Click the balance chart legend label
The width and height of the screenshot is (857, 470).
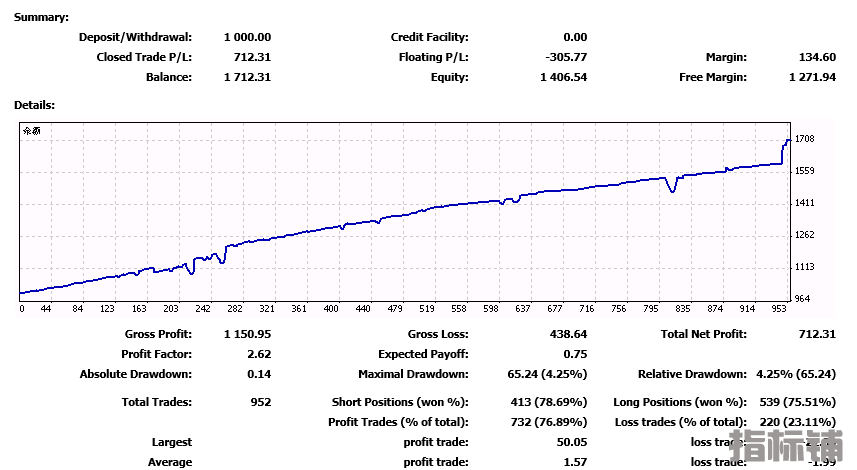click(32, 131)
